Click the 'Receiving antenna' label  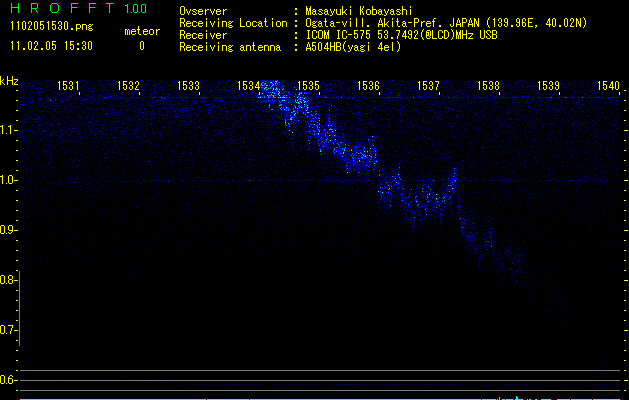[230, 47]
